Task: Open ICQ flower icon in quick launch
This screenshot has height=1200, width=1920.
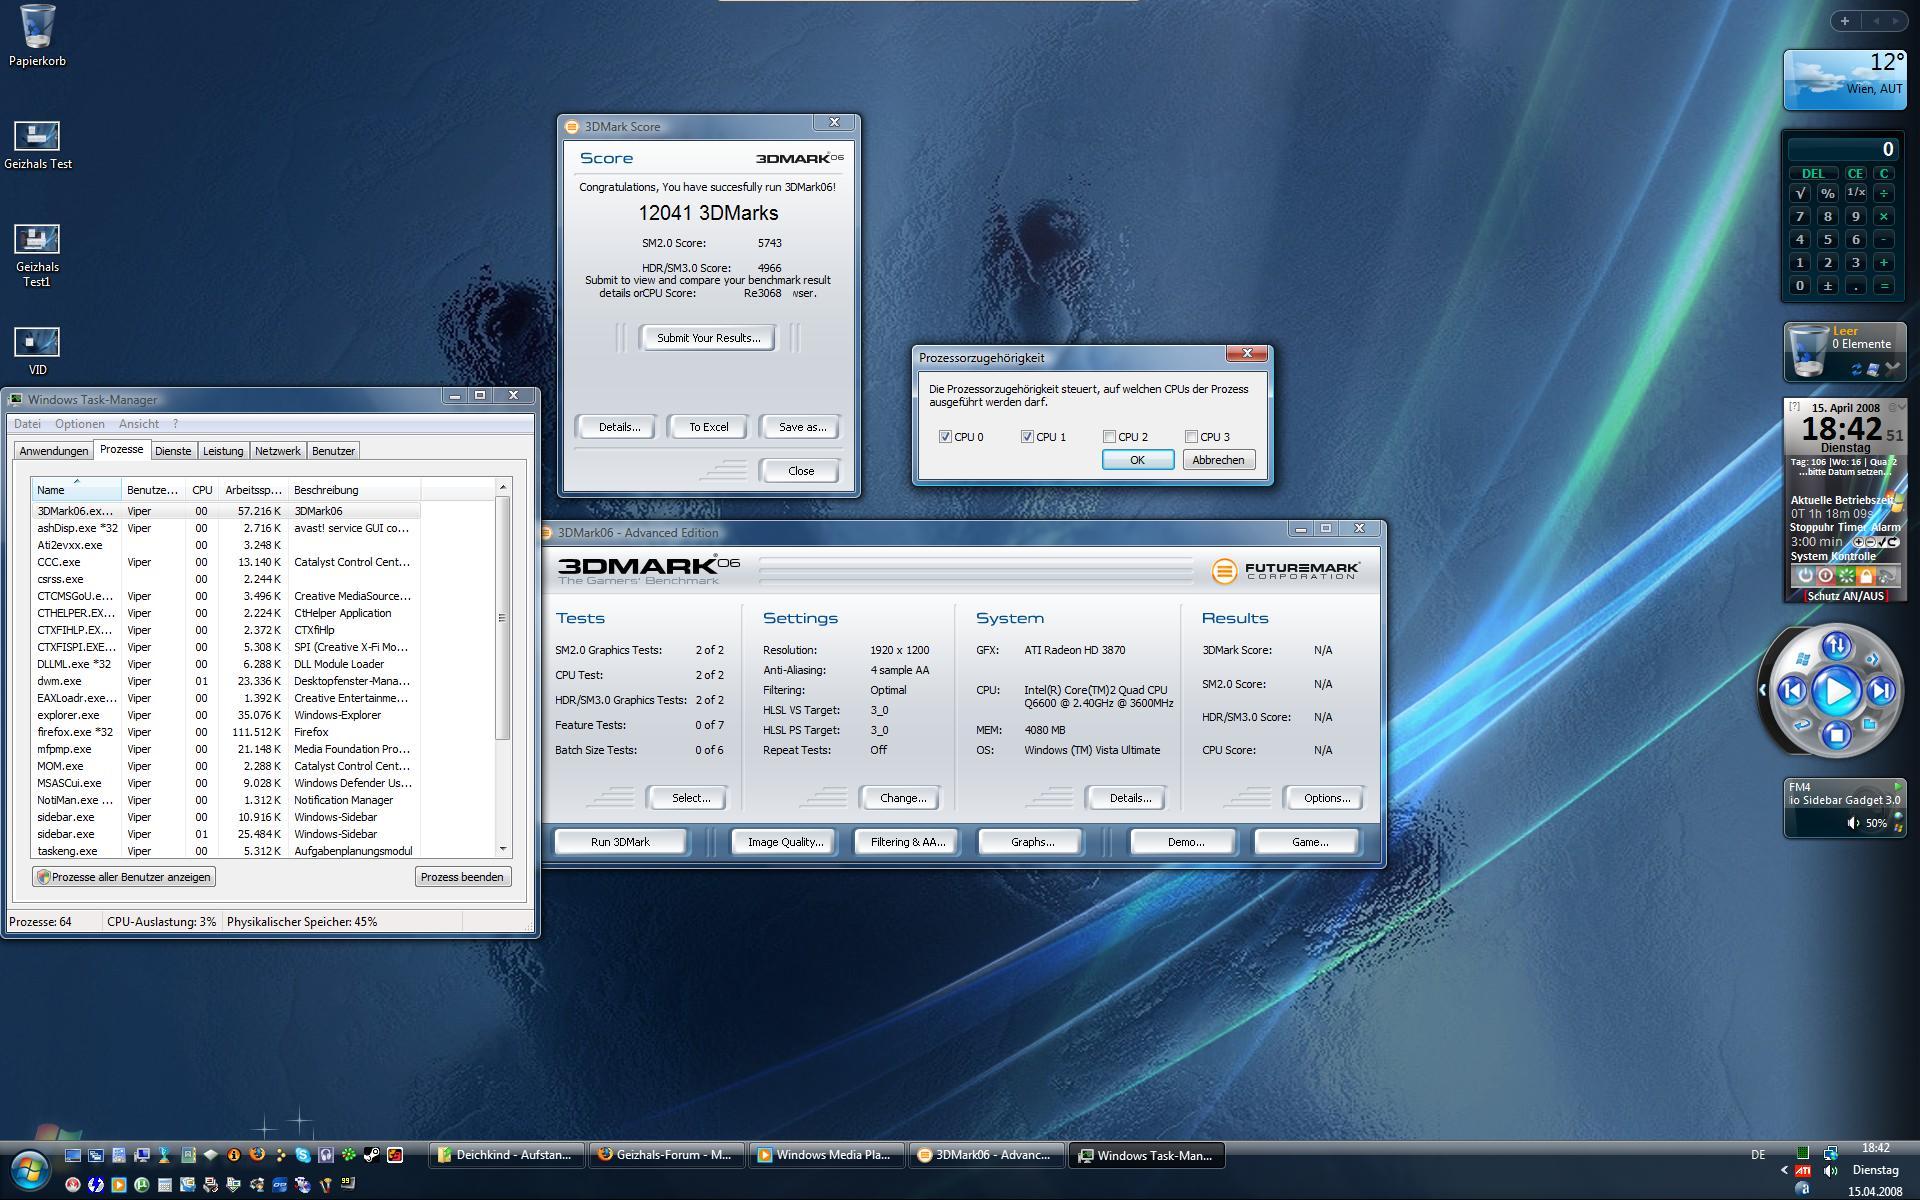Action: [x=349, y=1155]
